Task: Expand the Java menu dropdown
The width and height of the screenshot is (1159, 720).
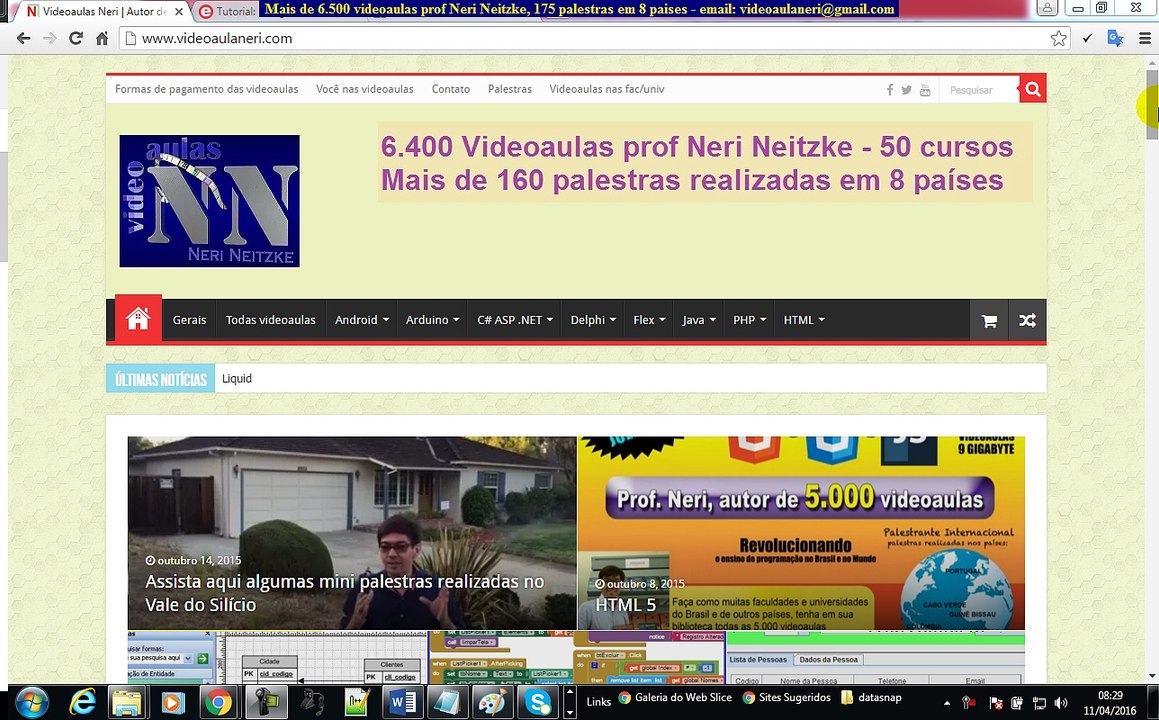Action: click(699, 320)
